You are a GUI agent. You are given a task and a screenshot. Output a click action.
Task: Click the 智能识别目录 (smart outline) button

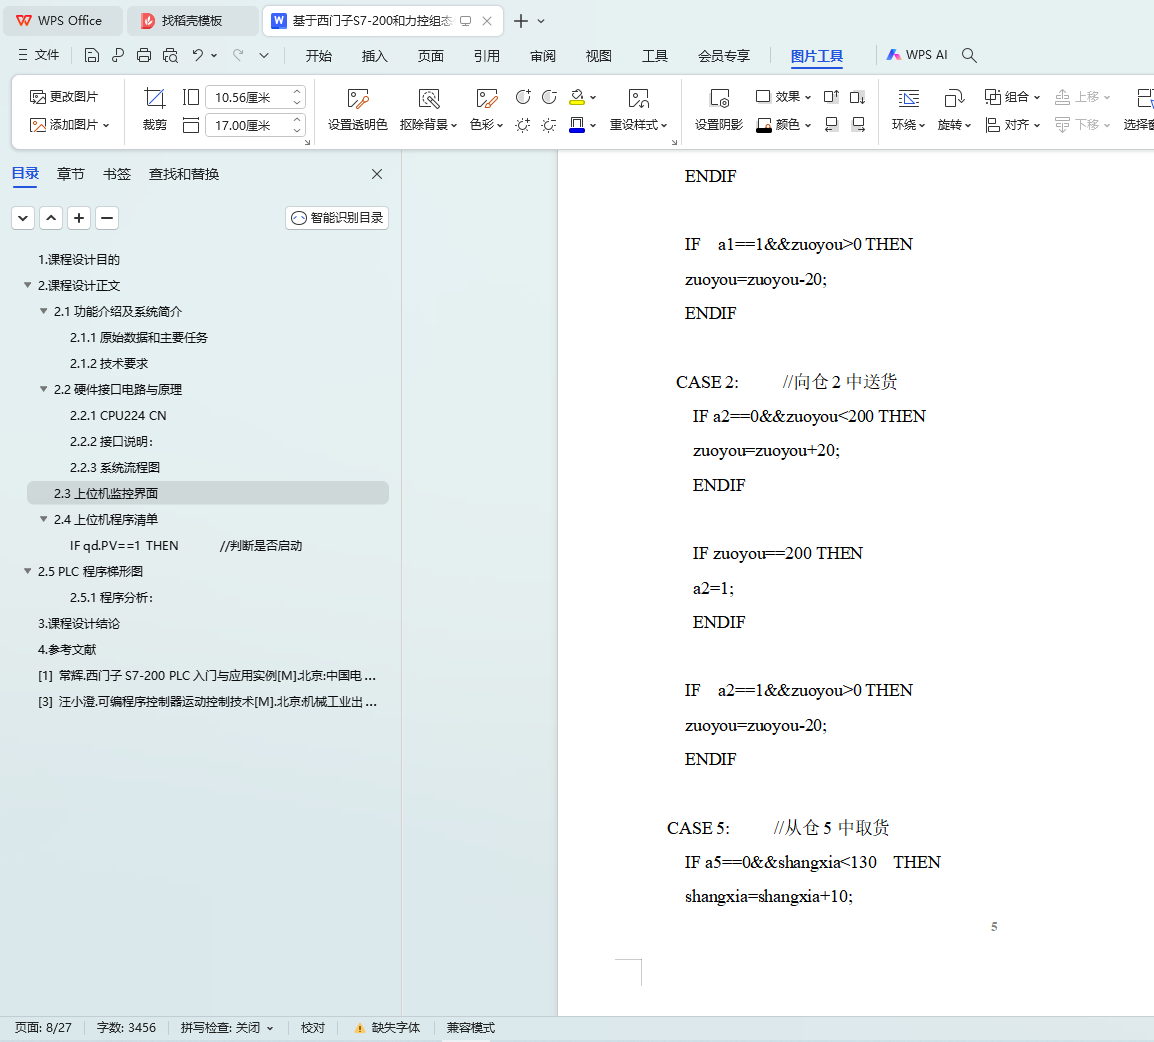(337, 218)
